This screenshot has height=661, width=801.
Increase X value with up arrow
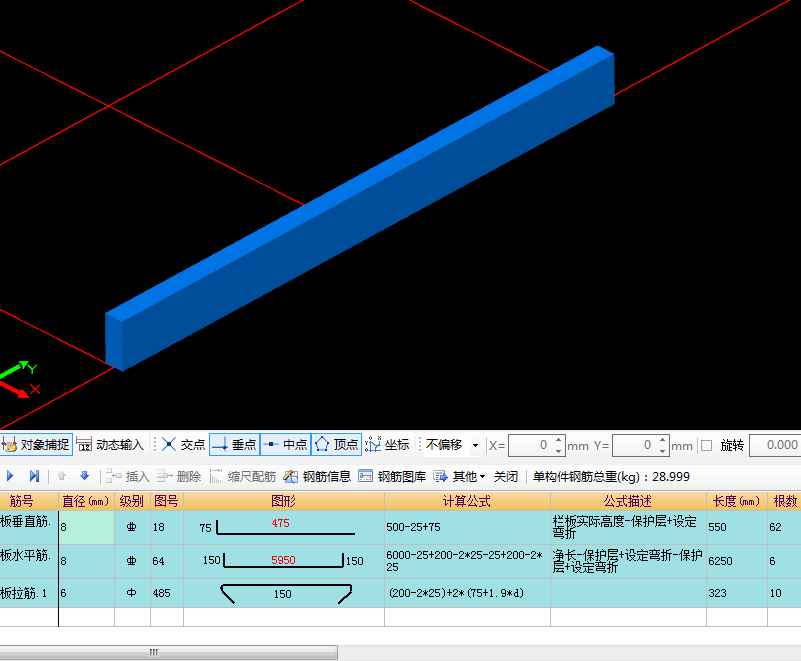pos(559,440)
